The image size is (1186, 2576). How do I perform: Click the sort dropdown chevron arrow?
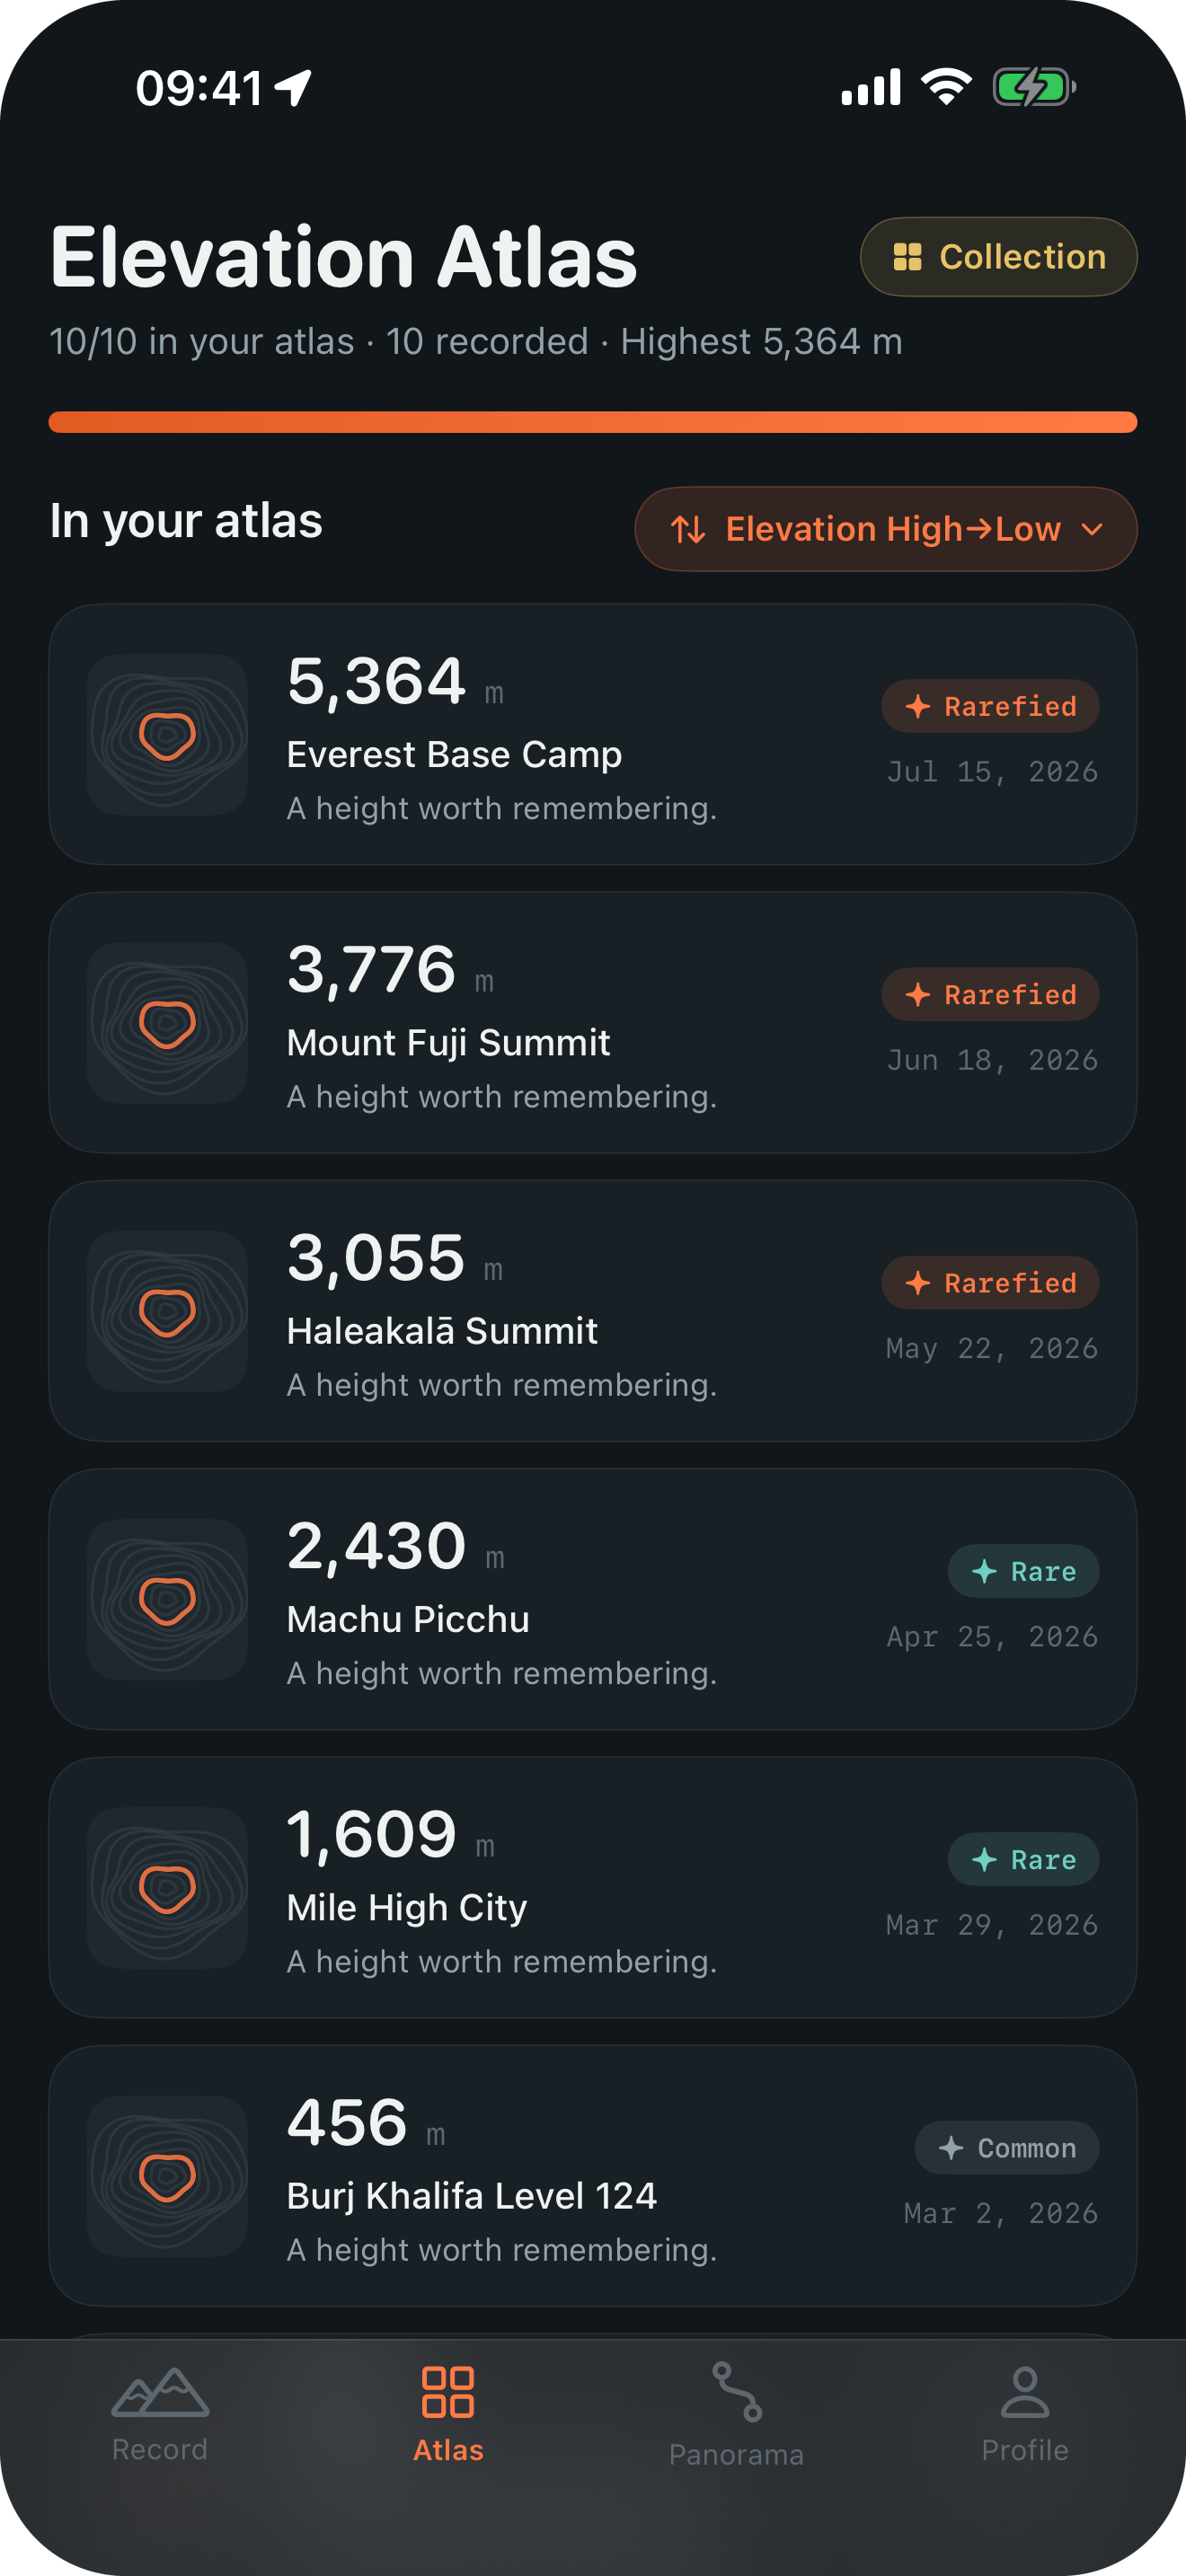(x=1093, y=529)
